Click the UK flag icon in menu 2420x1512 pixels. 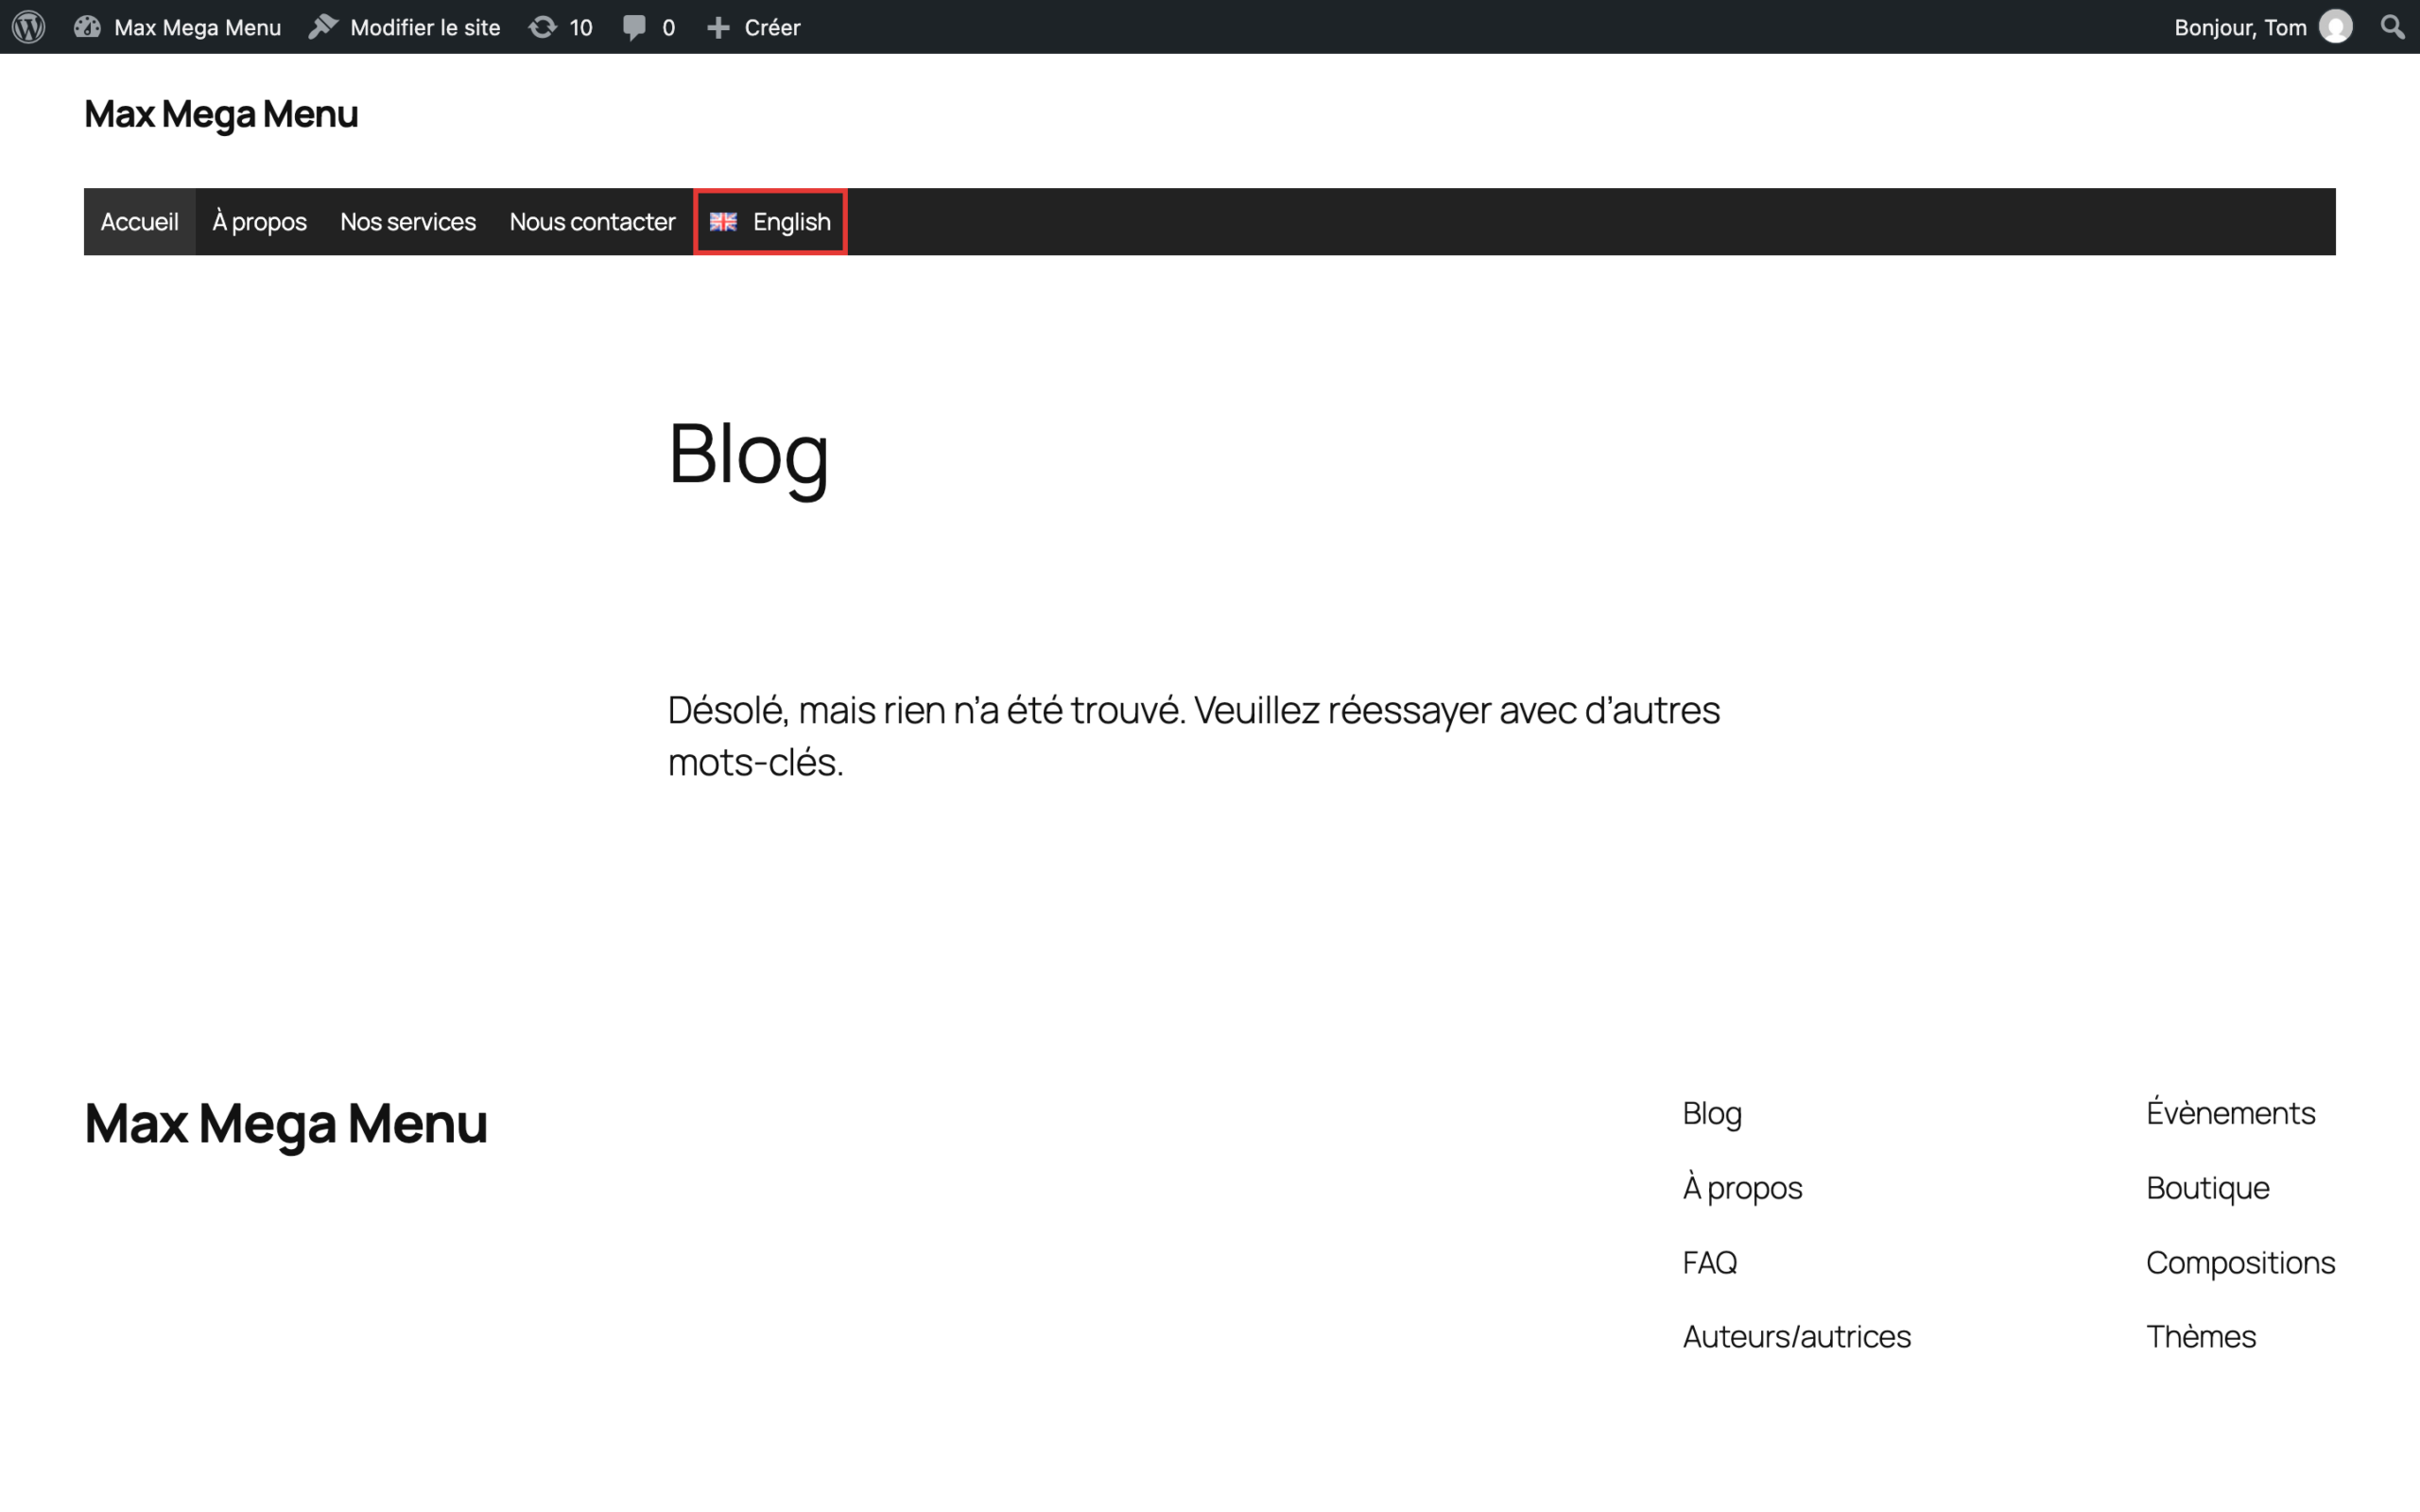click(723, 222)
